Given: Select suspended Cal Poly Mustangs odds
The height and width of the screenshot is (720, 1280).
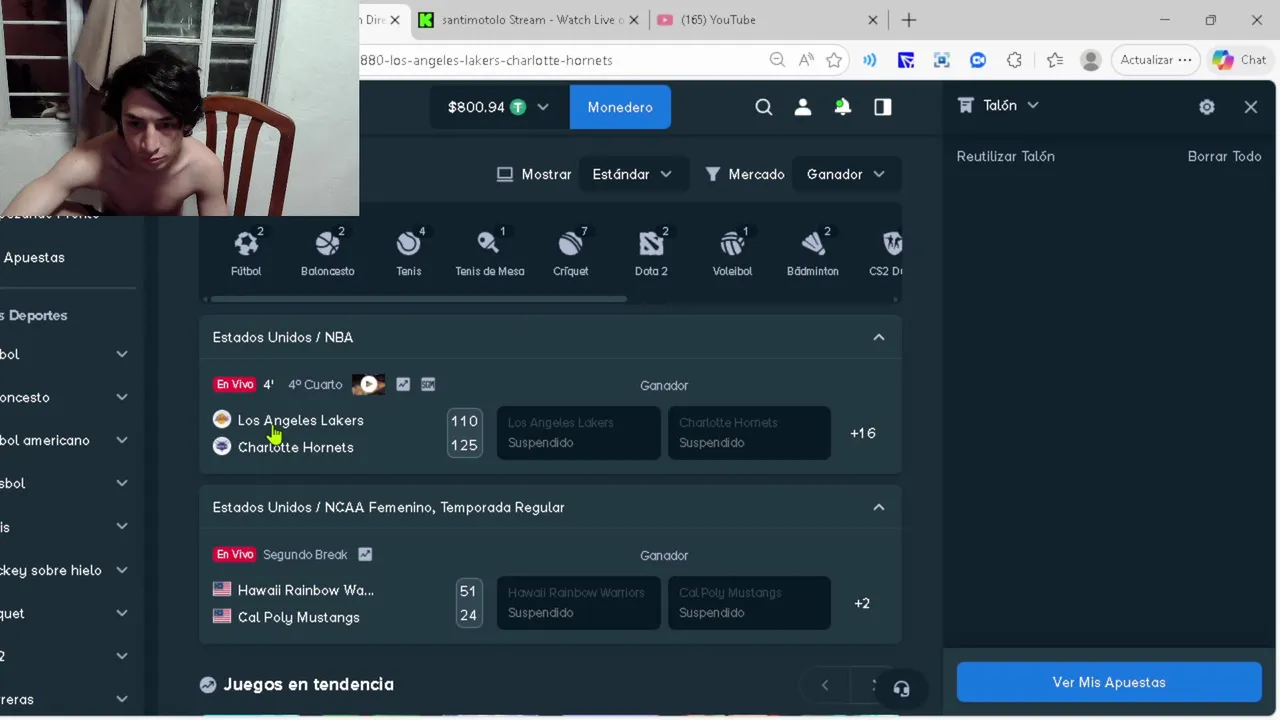Looking at the screenshot, I should point(749,602).
